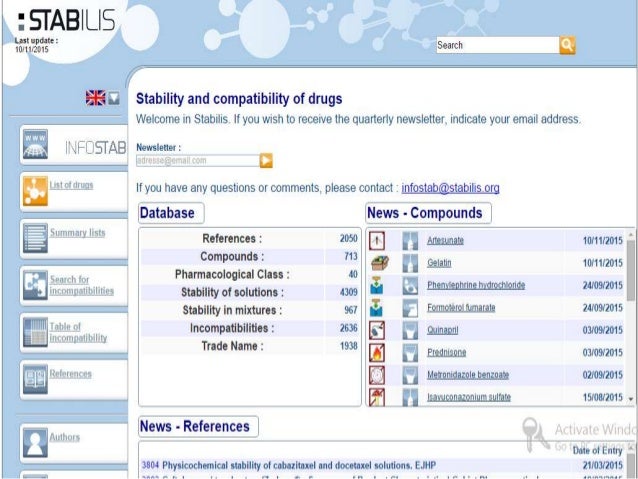Viewport: 638px width, 479px height.
Task: Open the Summary lists link
Action: coord(77,233)
